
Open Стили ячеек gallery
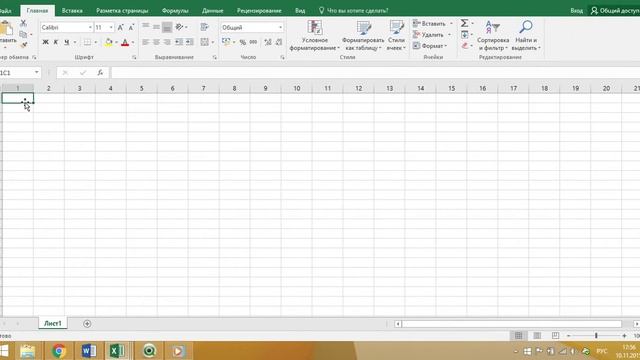click(396, 36)
